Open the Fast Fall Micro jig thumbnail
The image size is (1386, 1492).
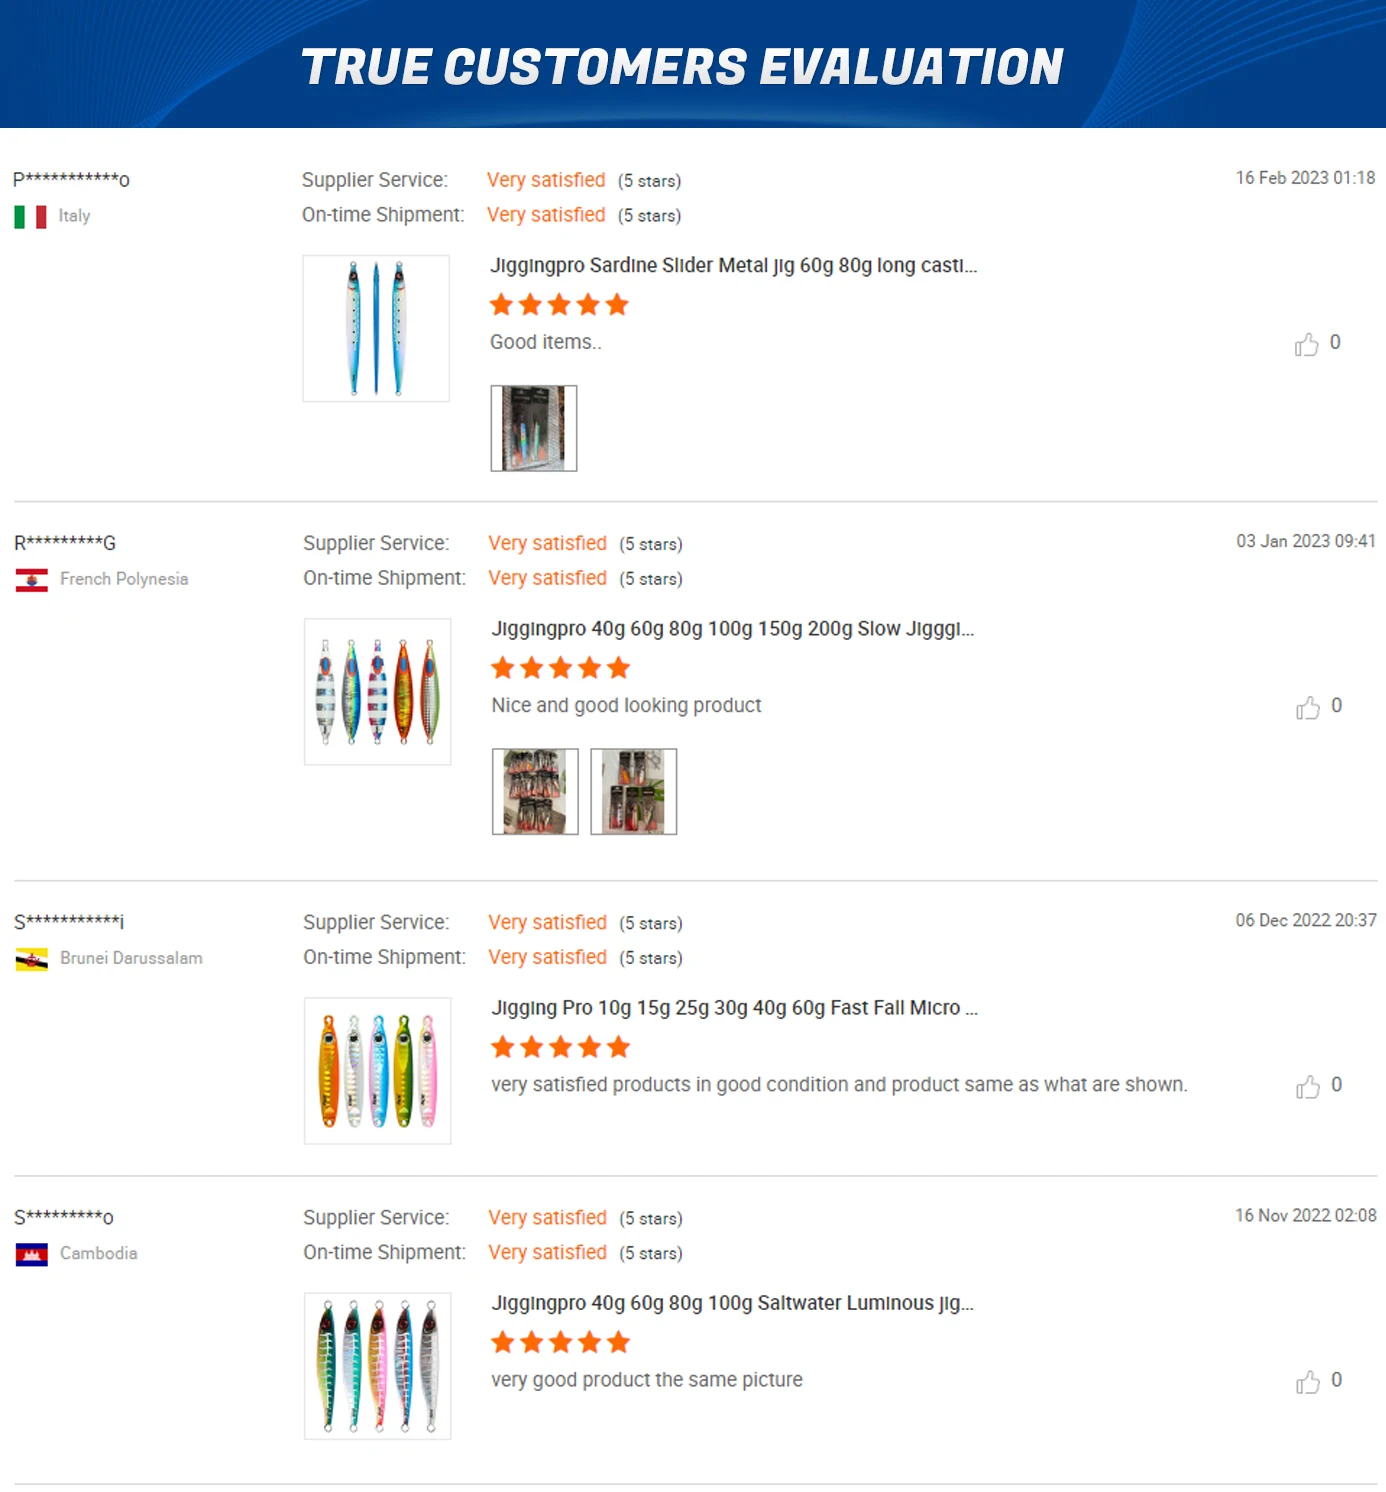(377, 1070)
